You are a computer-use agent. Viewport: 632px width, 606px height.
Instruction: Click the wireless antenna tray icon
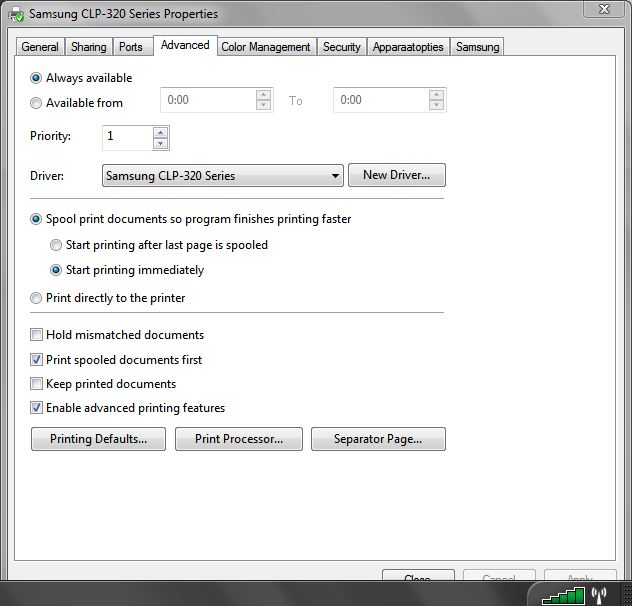[599, 595]
